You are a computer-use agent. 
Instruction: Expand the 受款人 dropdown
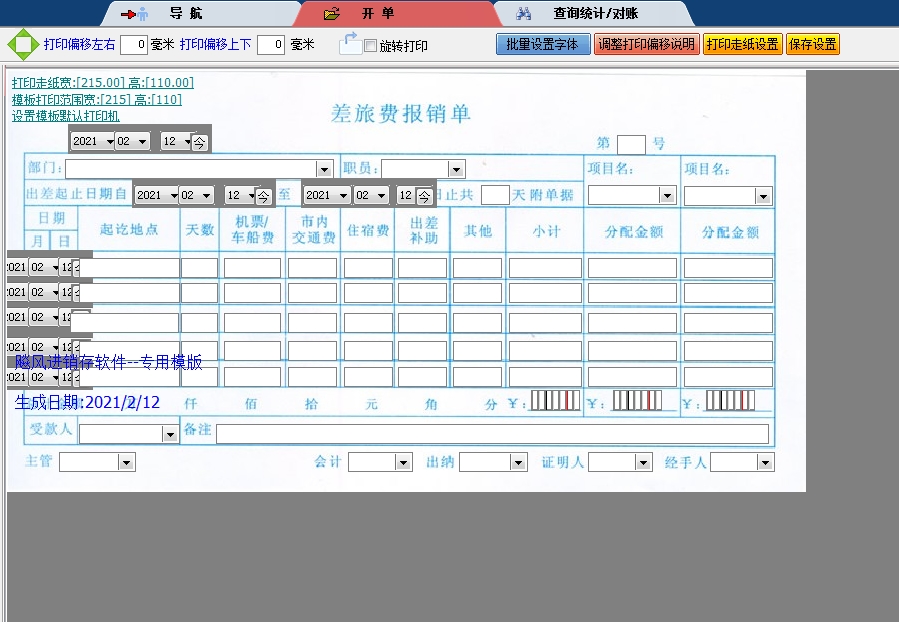click(x=169, y=434)
